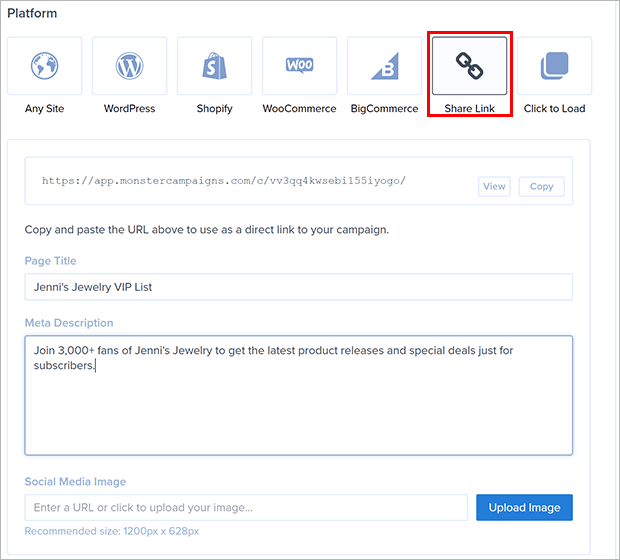Focus the Page Title input field
This screenshot has height=560, width=620.
tap(298, 287)
